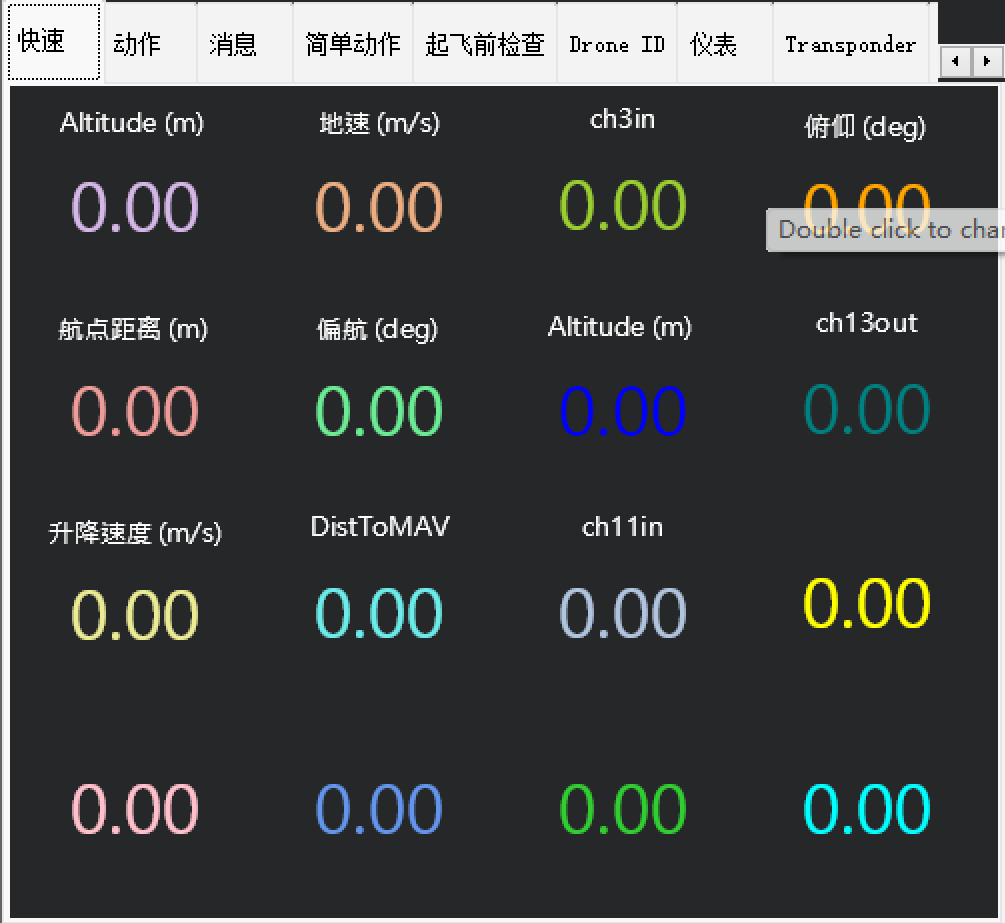The width and height of the screenshot is (1005, 923).
Task: Click the purple value under the top-left Altitude (m) label
Action: 135,207
